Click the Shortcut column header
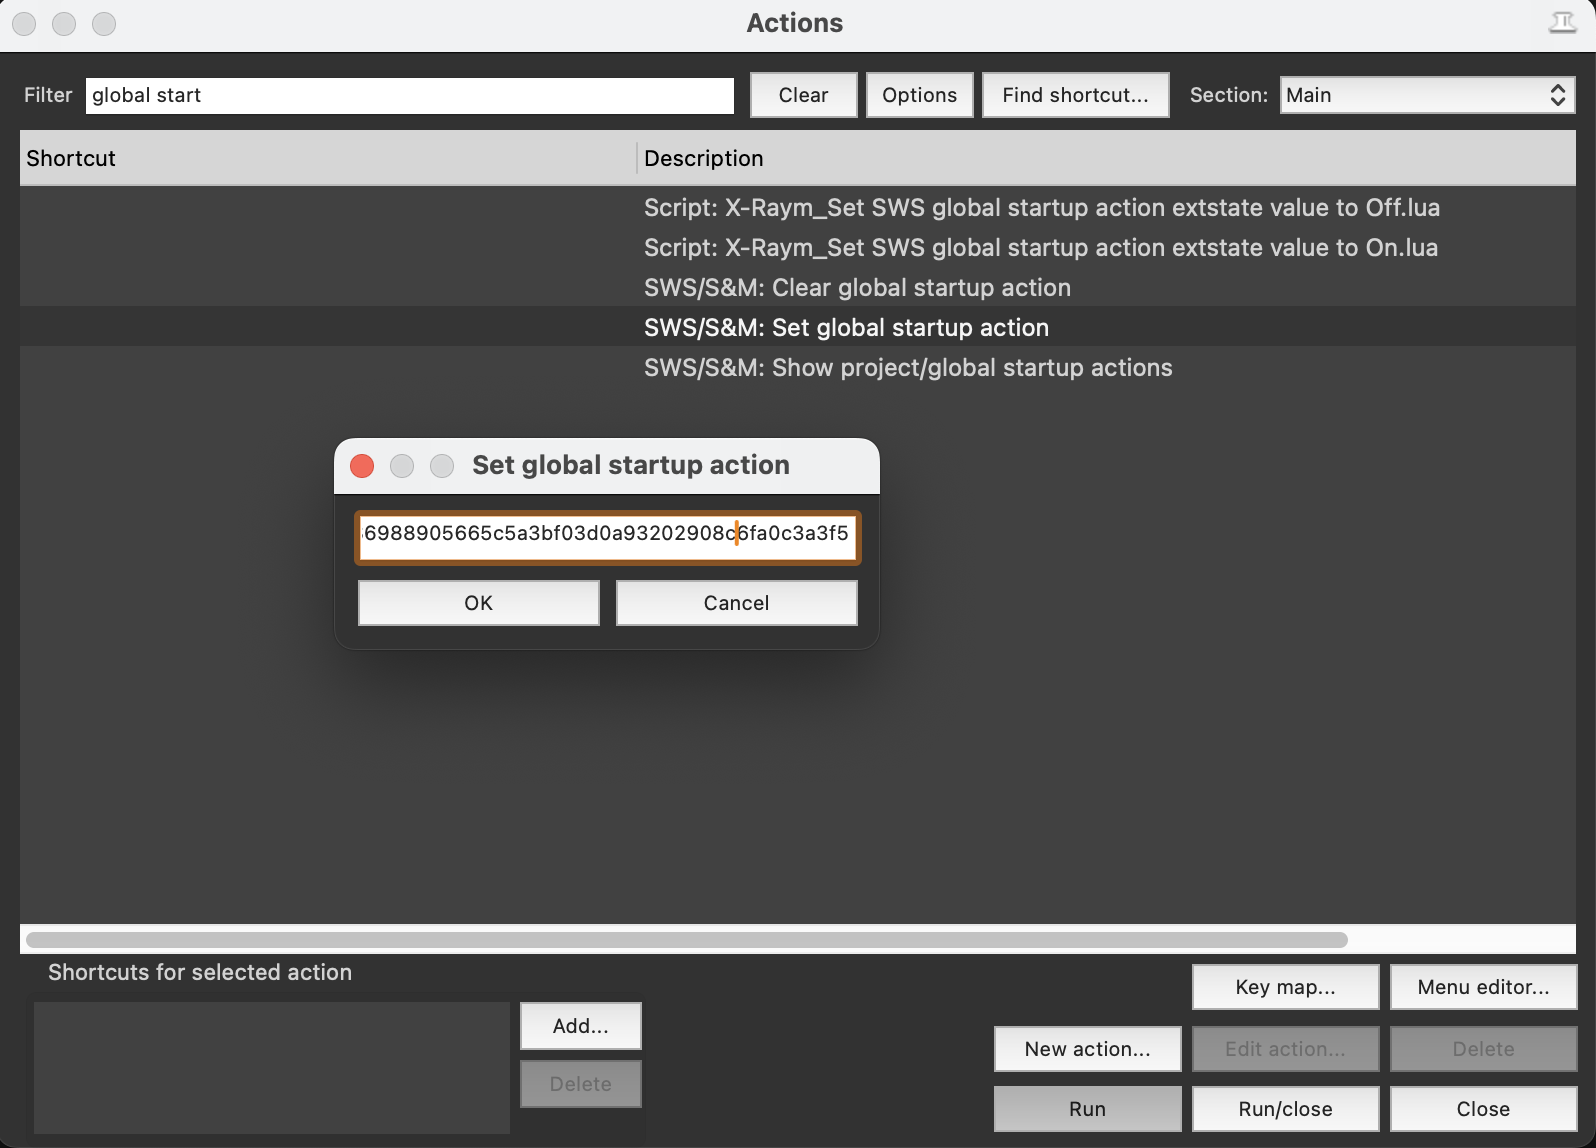 coord(327,158)
